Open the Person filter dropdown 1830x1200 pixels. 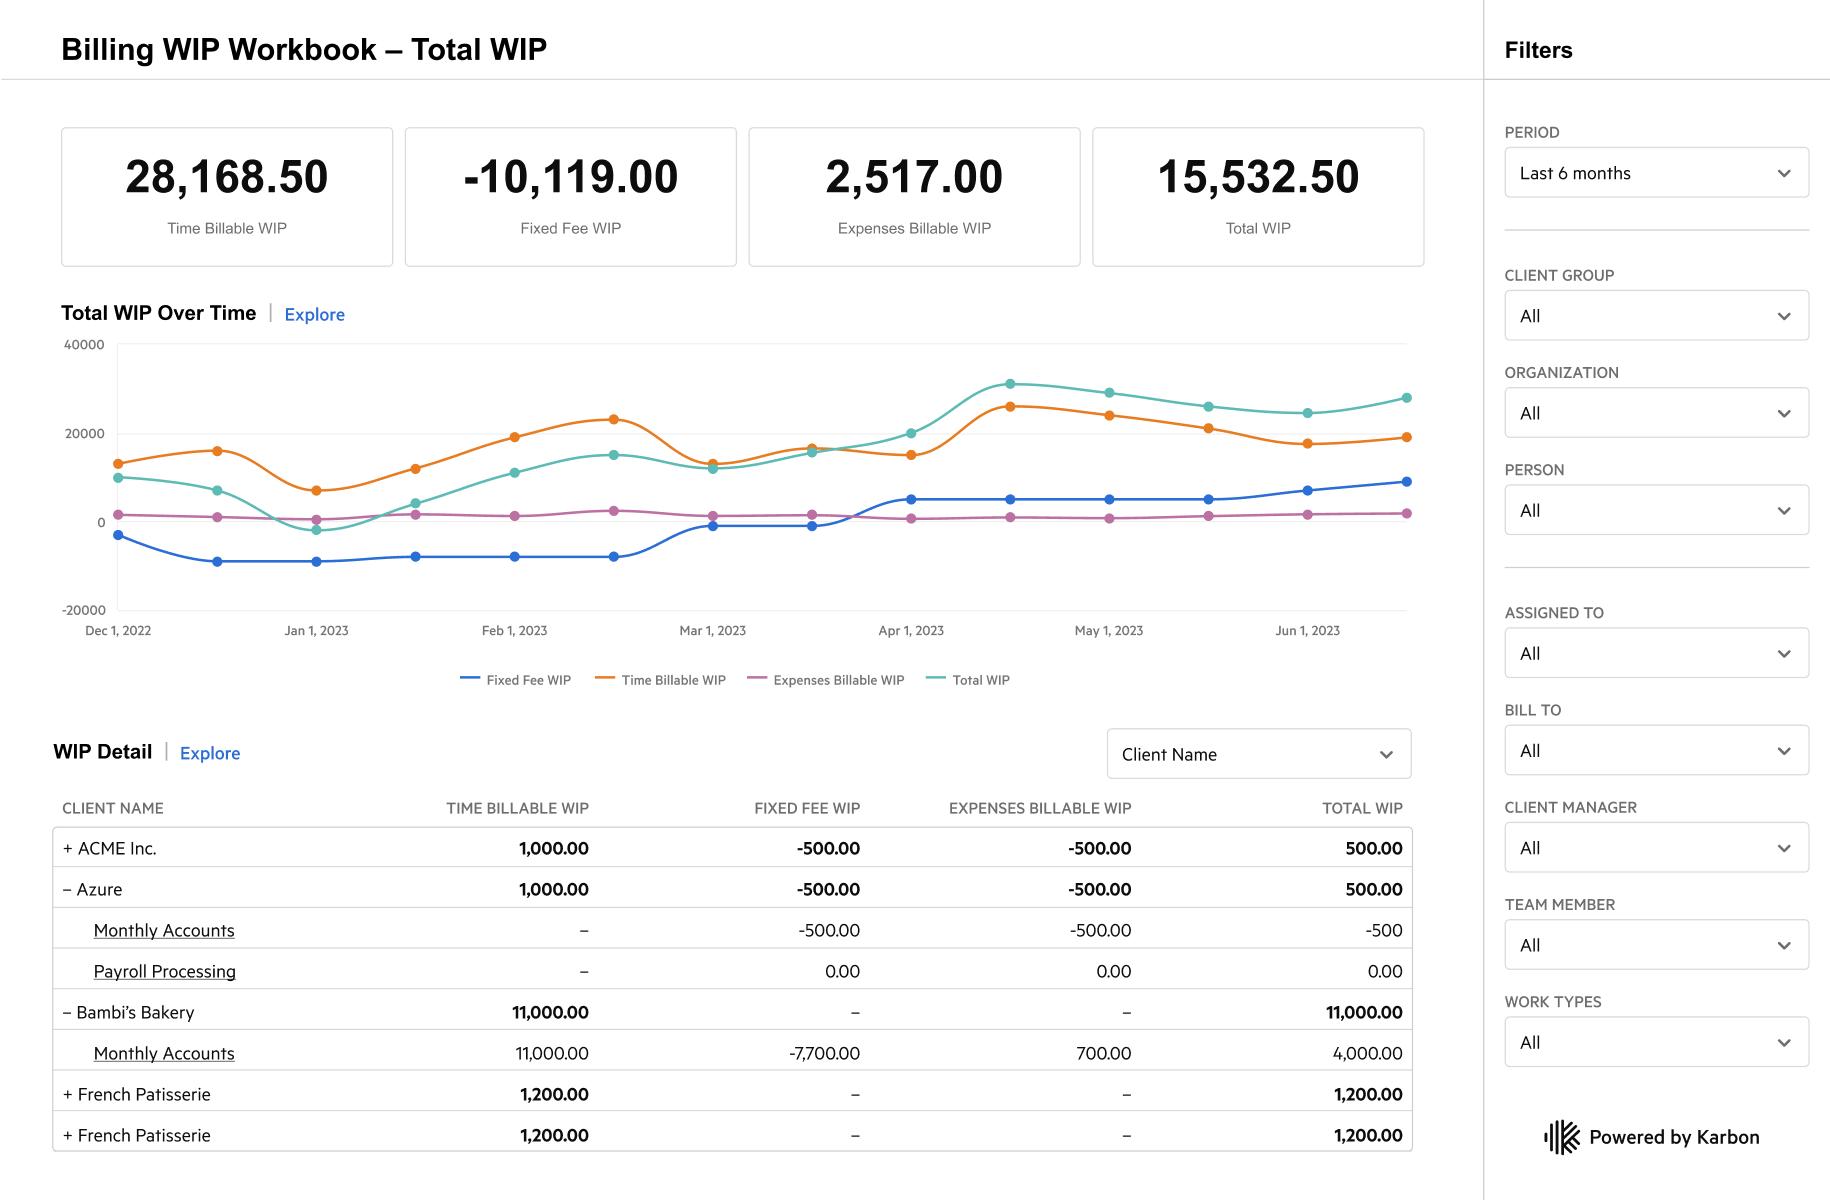point(1655,510)
